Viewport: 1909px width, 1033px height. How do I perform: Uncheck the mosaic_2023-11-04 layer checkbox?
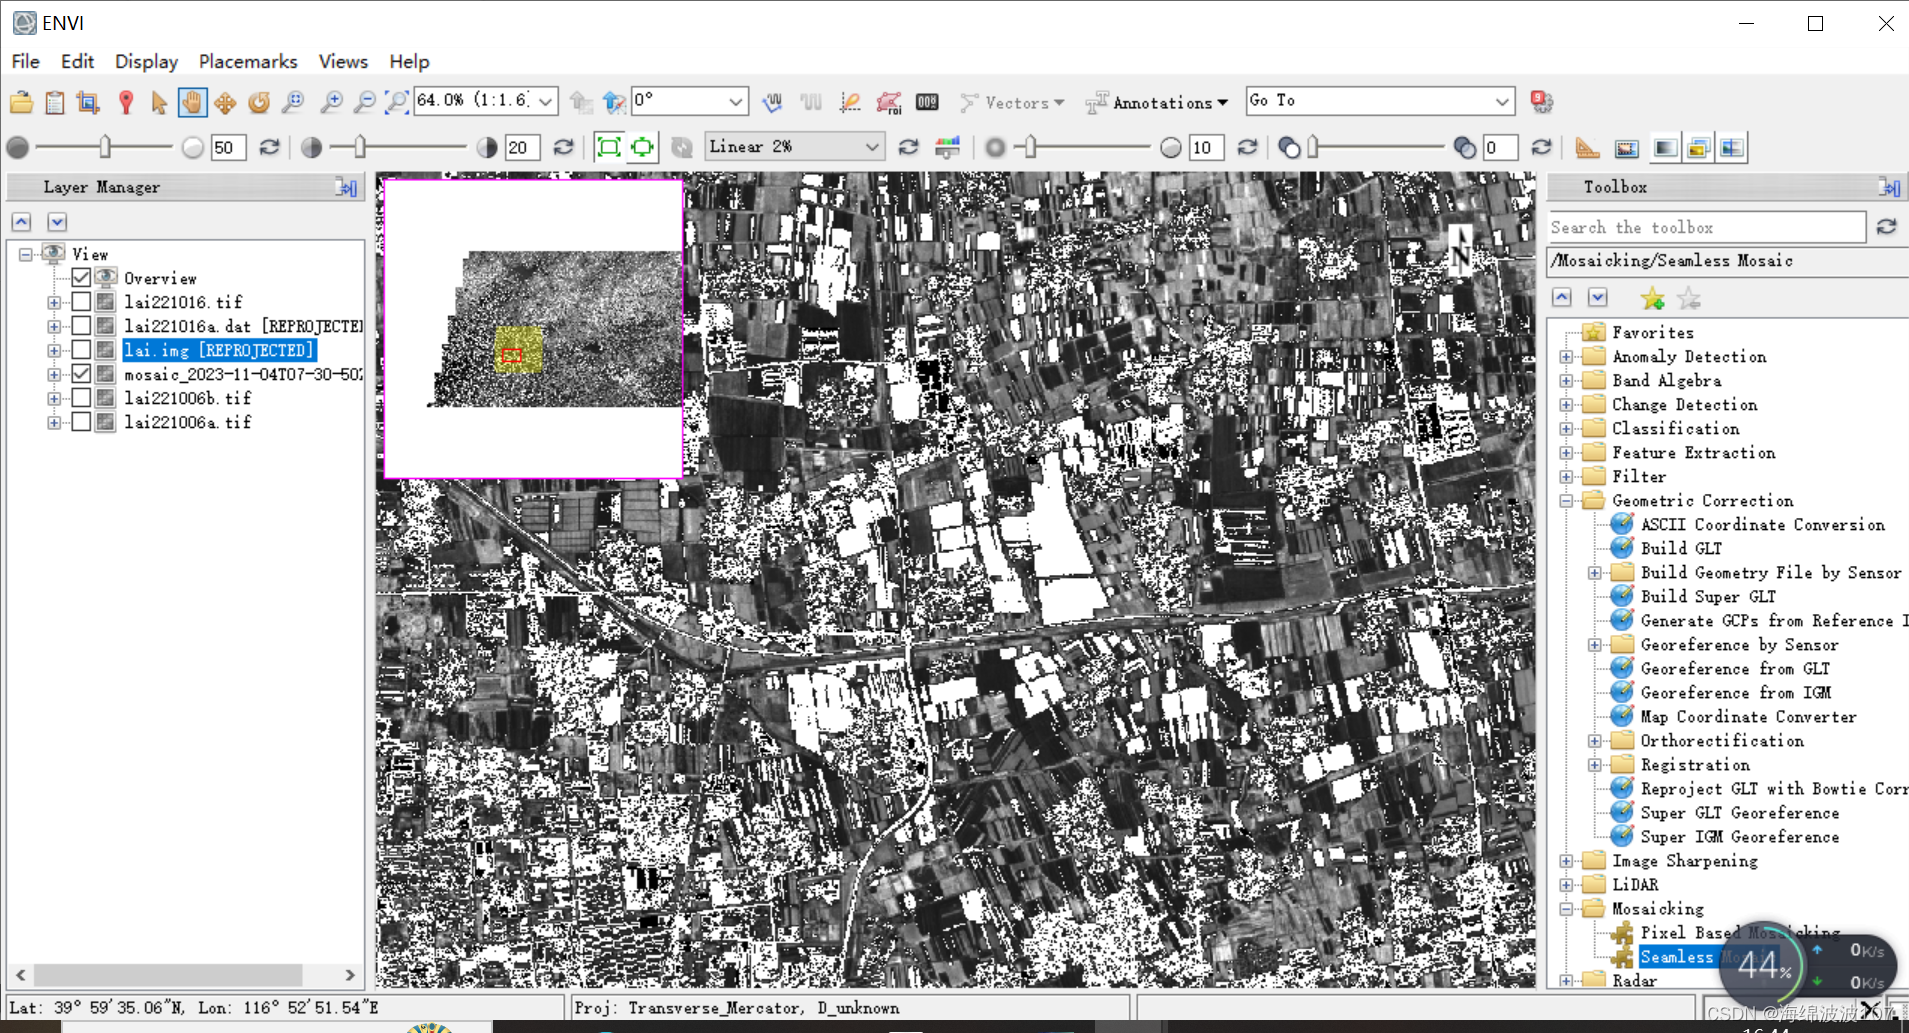coord(81,373)
